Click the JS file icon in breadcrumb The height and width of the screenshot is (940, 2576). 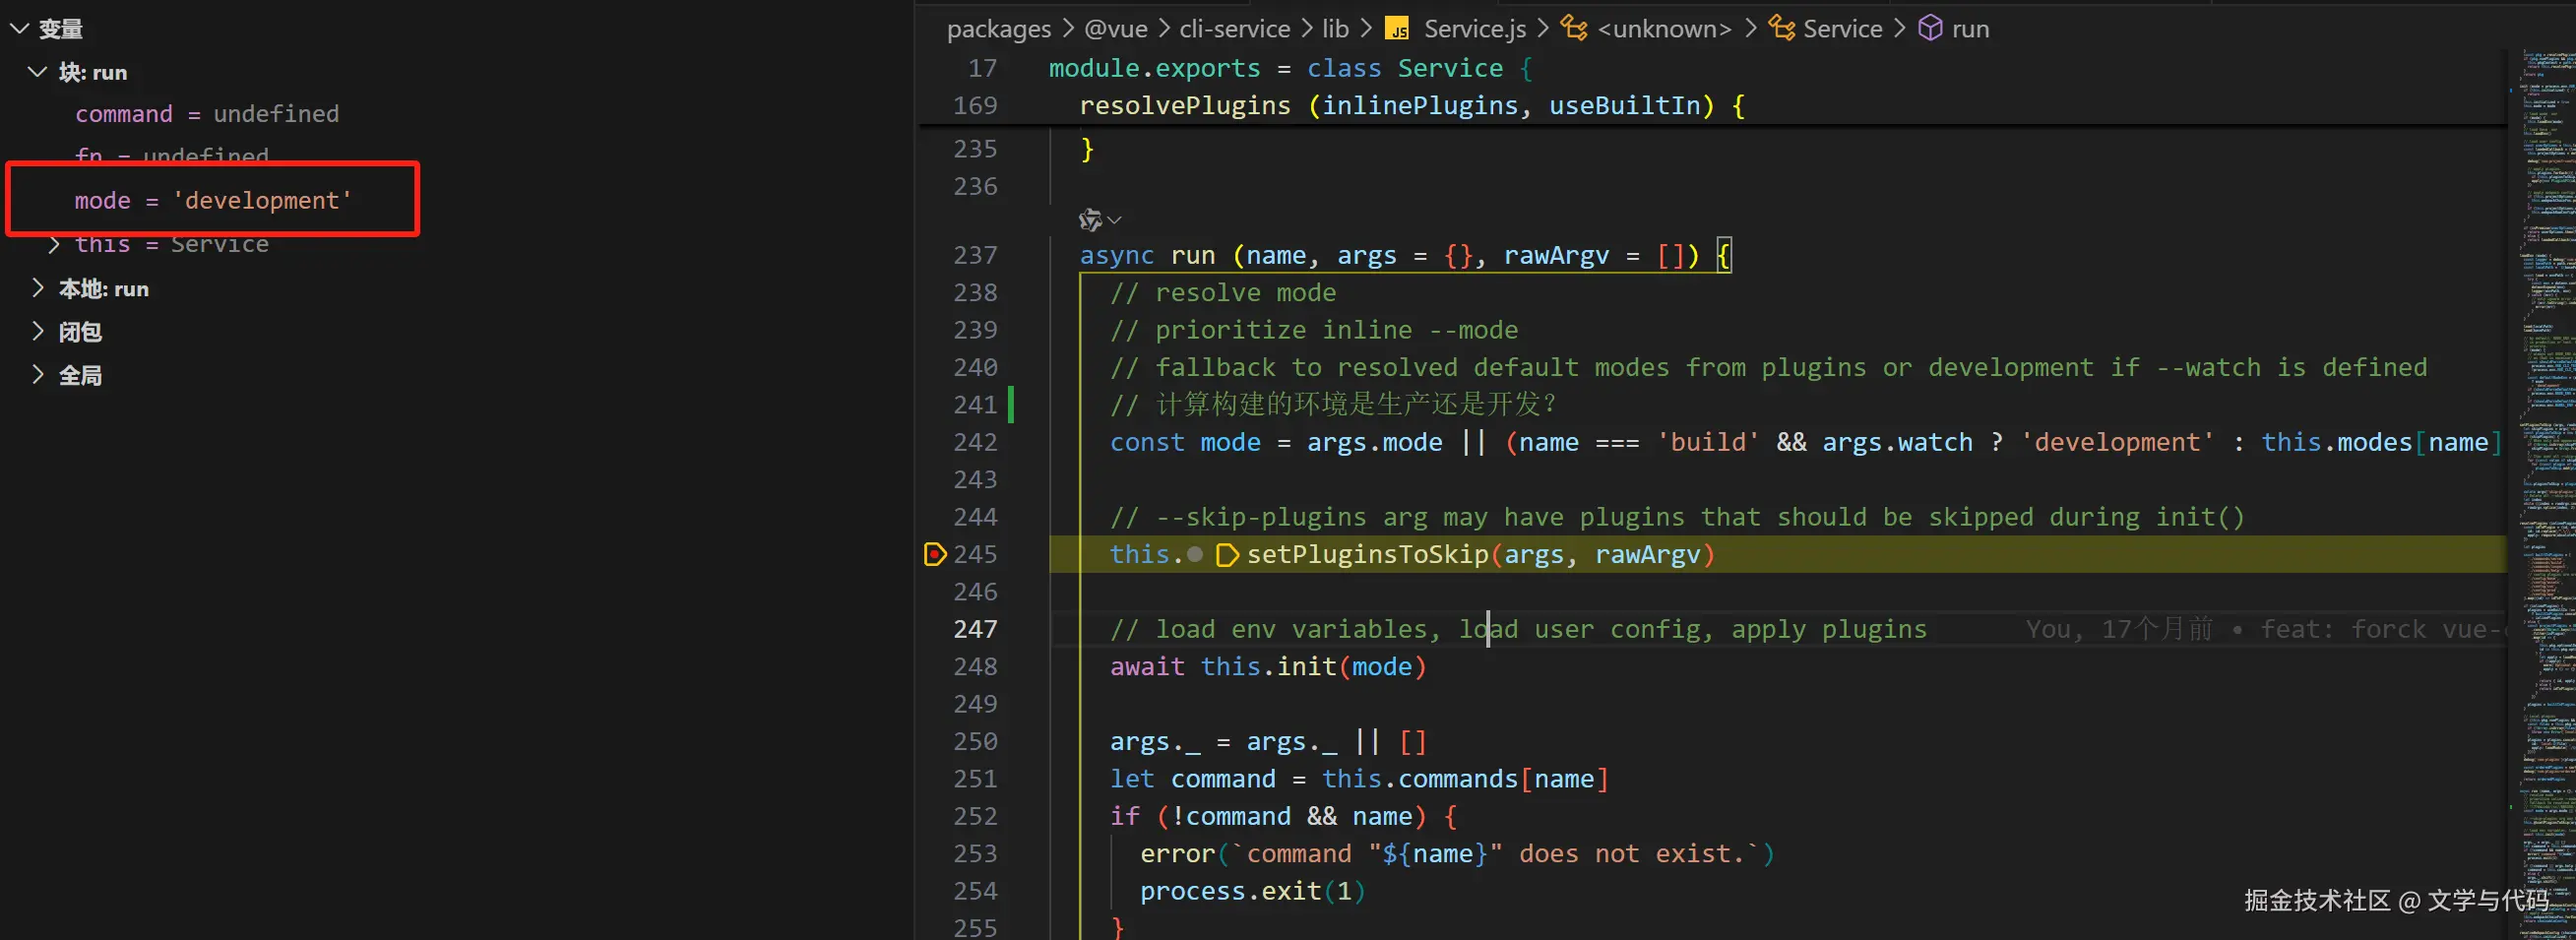pyautogui.click(x=1397, y=29)
